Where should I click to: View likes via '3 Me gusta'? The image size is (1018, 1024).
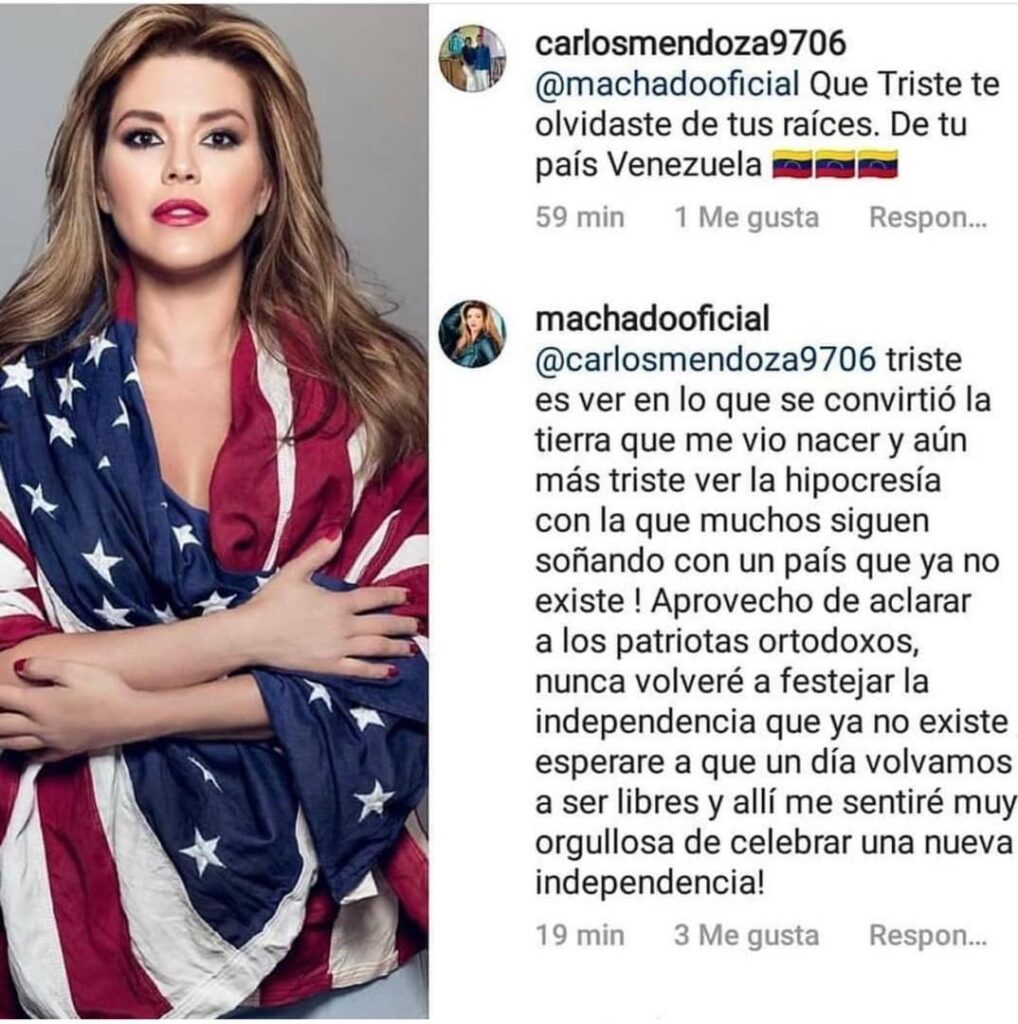[746, 935]
